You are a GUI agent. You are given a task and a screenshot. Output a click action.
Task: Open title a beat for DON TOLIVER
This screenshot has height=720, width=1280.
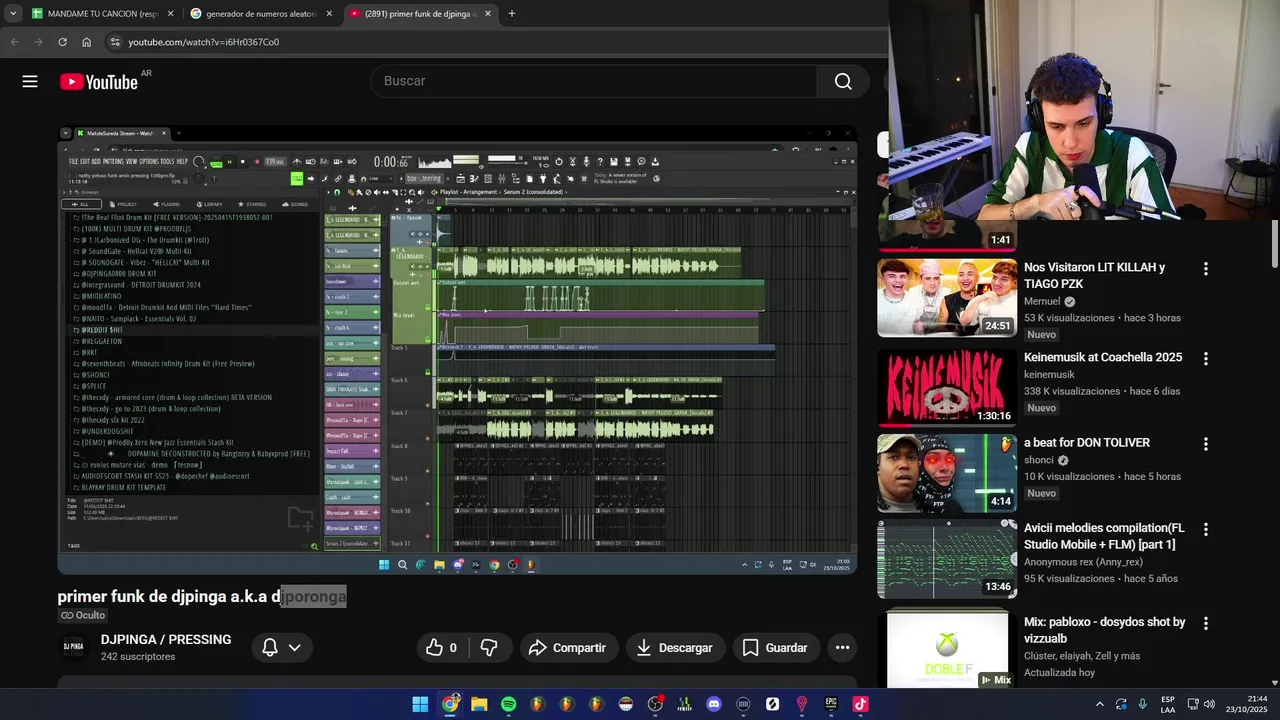1087,443
